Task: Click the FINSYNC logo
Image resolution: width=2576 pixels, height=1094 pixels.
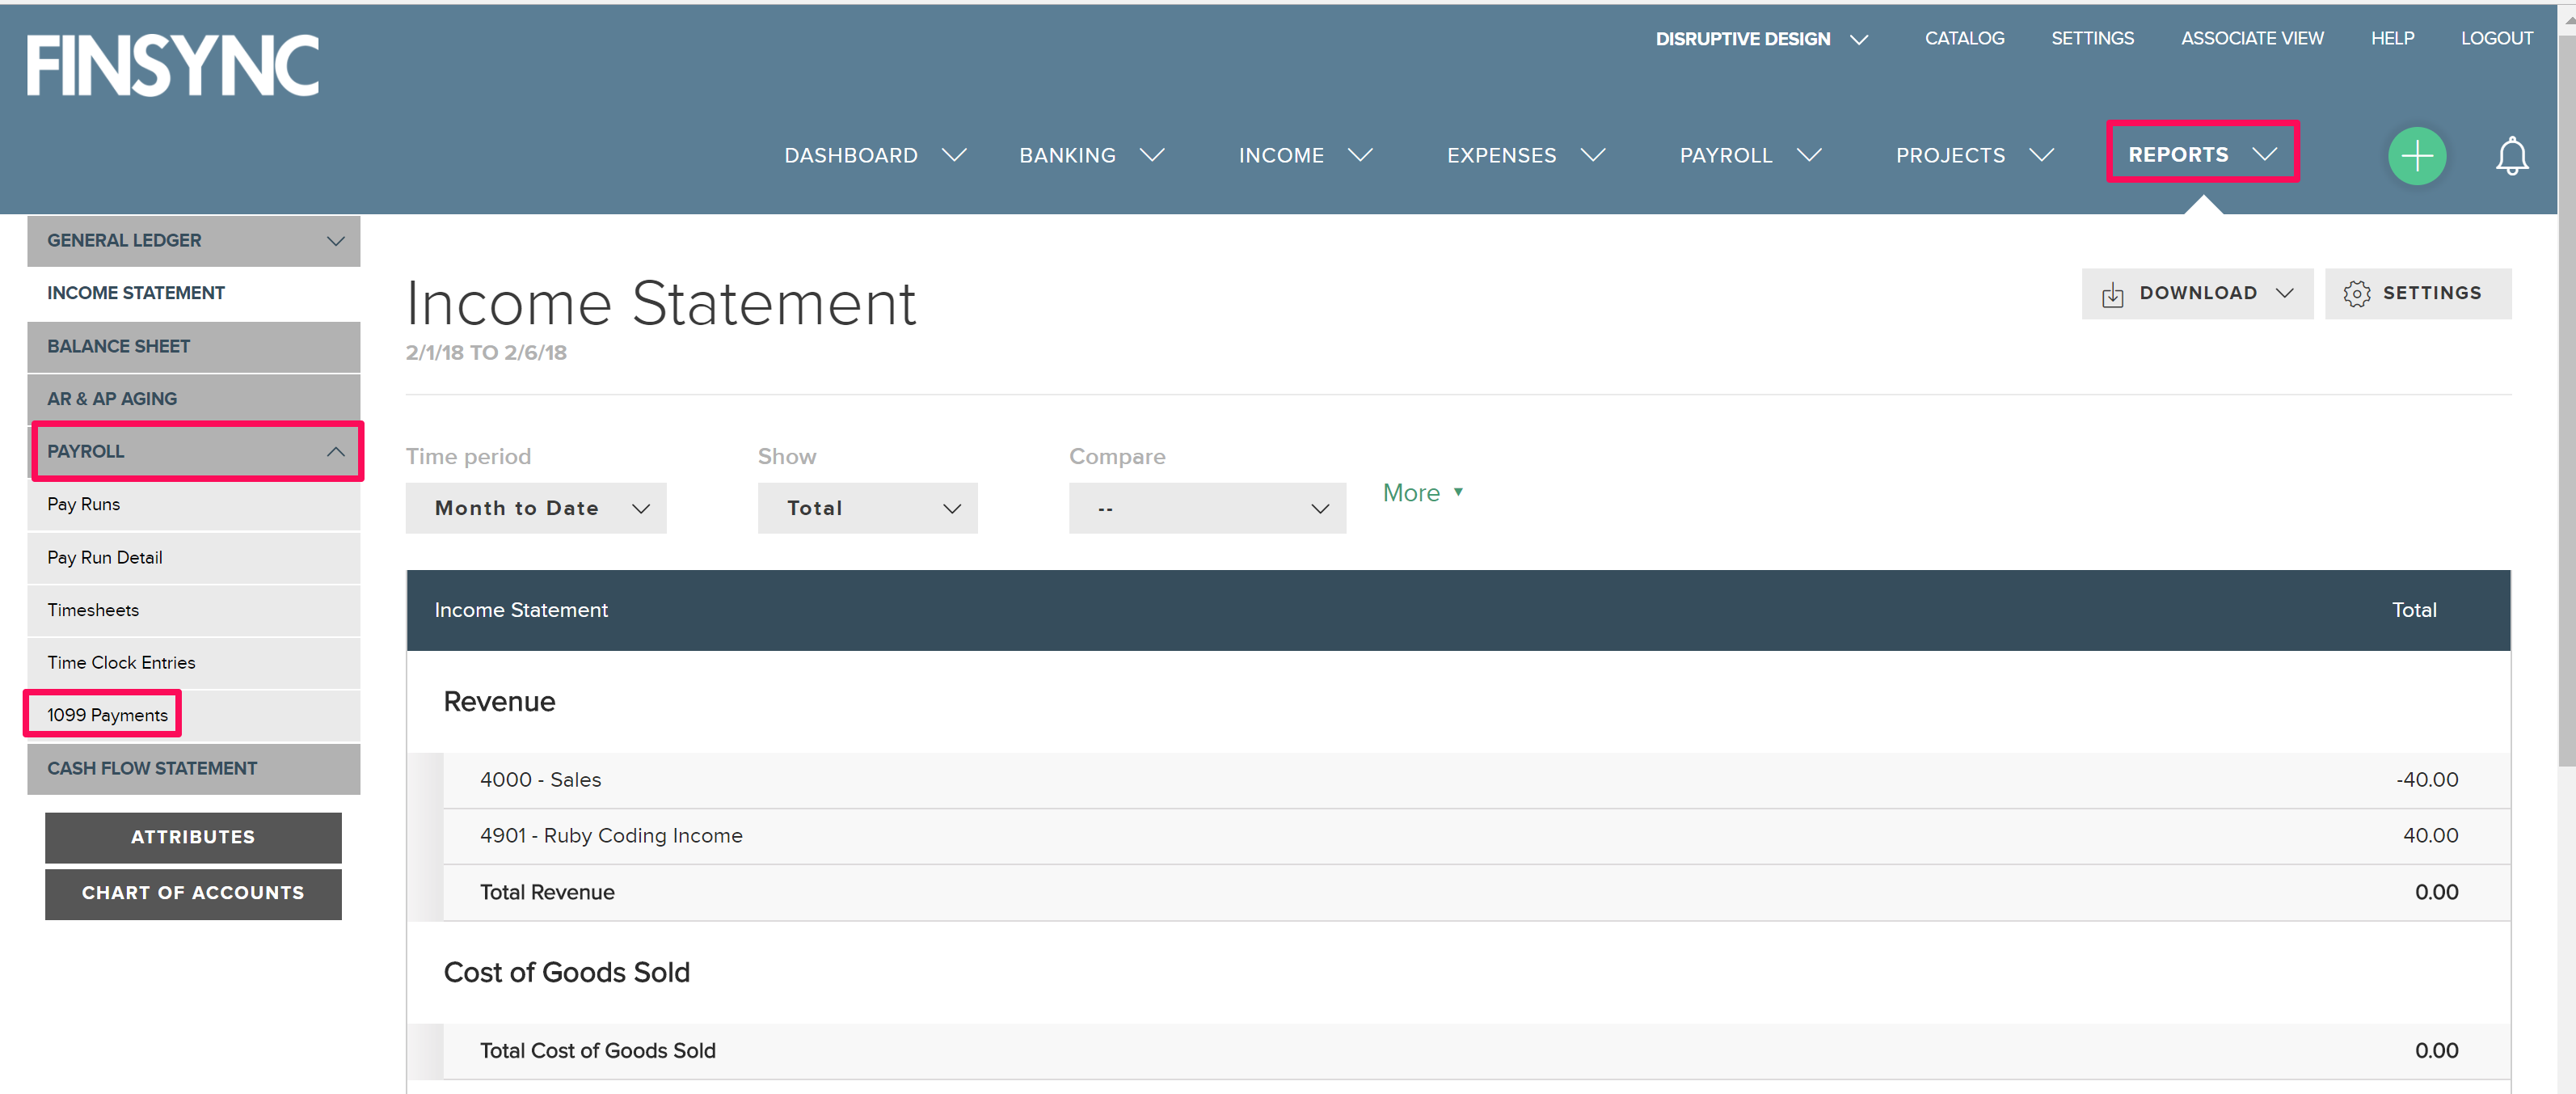Action: (x=173, y=65)
